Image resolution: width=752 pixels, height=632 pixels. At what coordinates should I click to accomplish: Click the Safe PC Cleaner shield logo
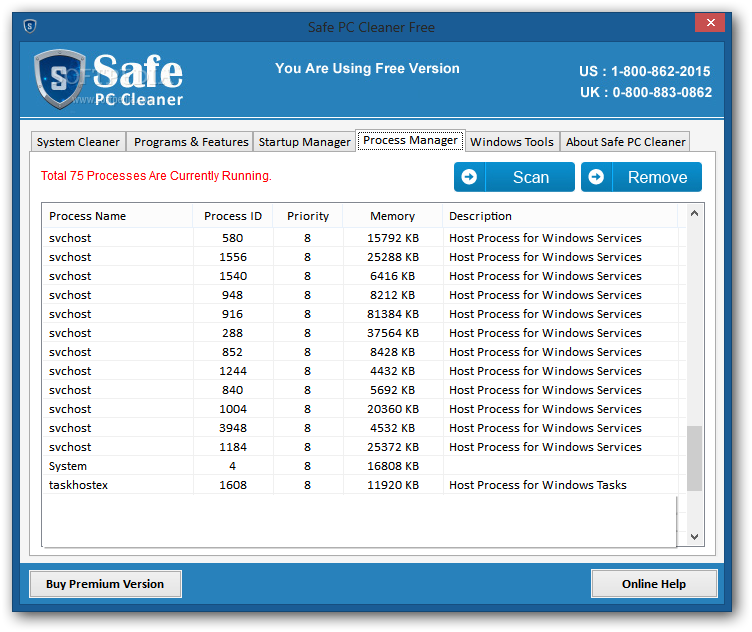60,79
